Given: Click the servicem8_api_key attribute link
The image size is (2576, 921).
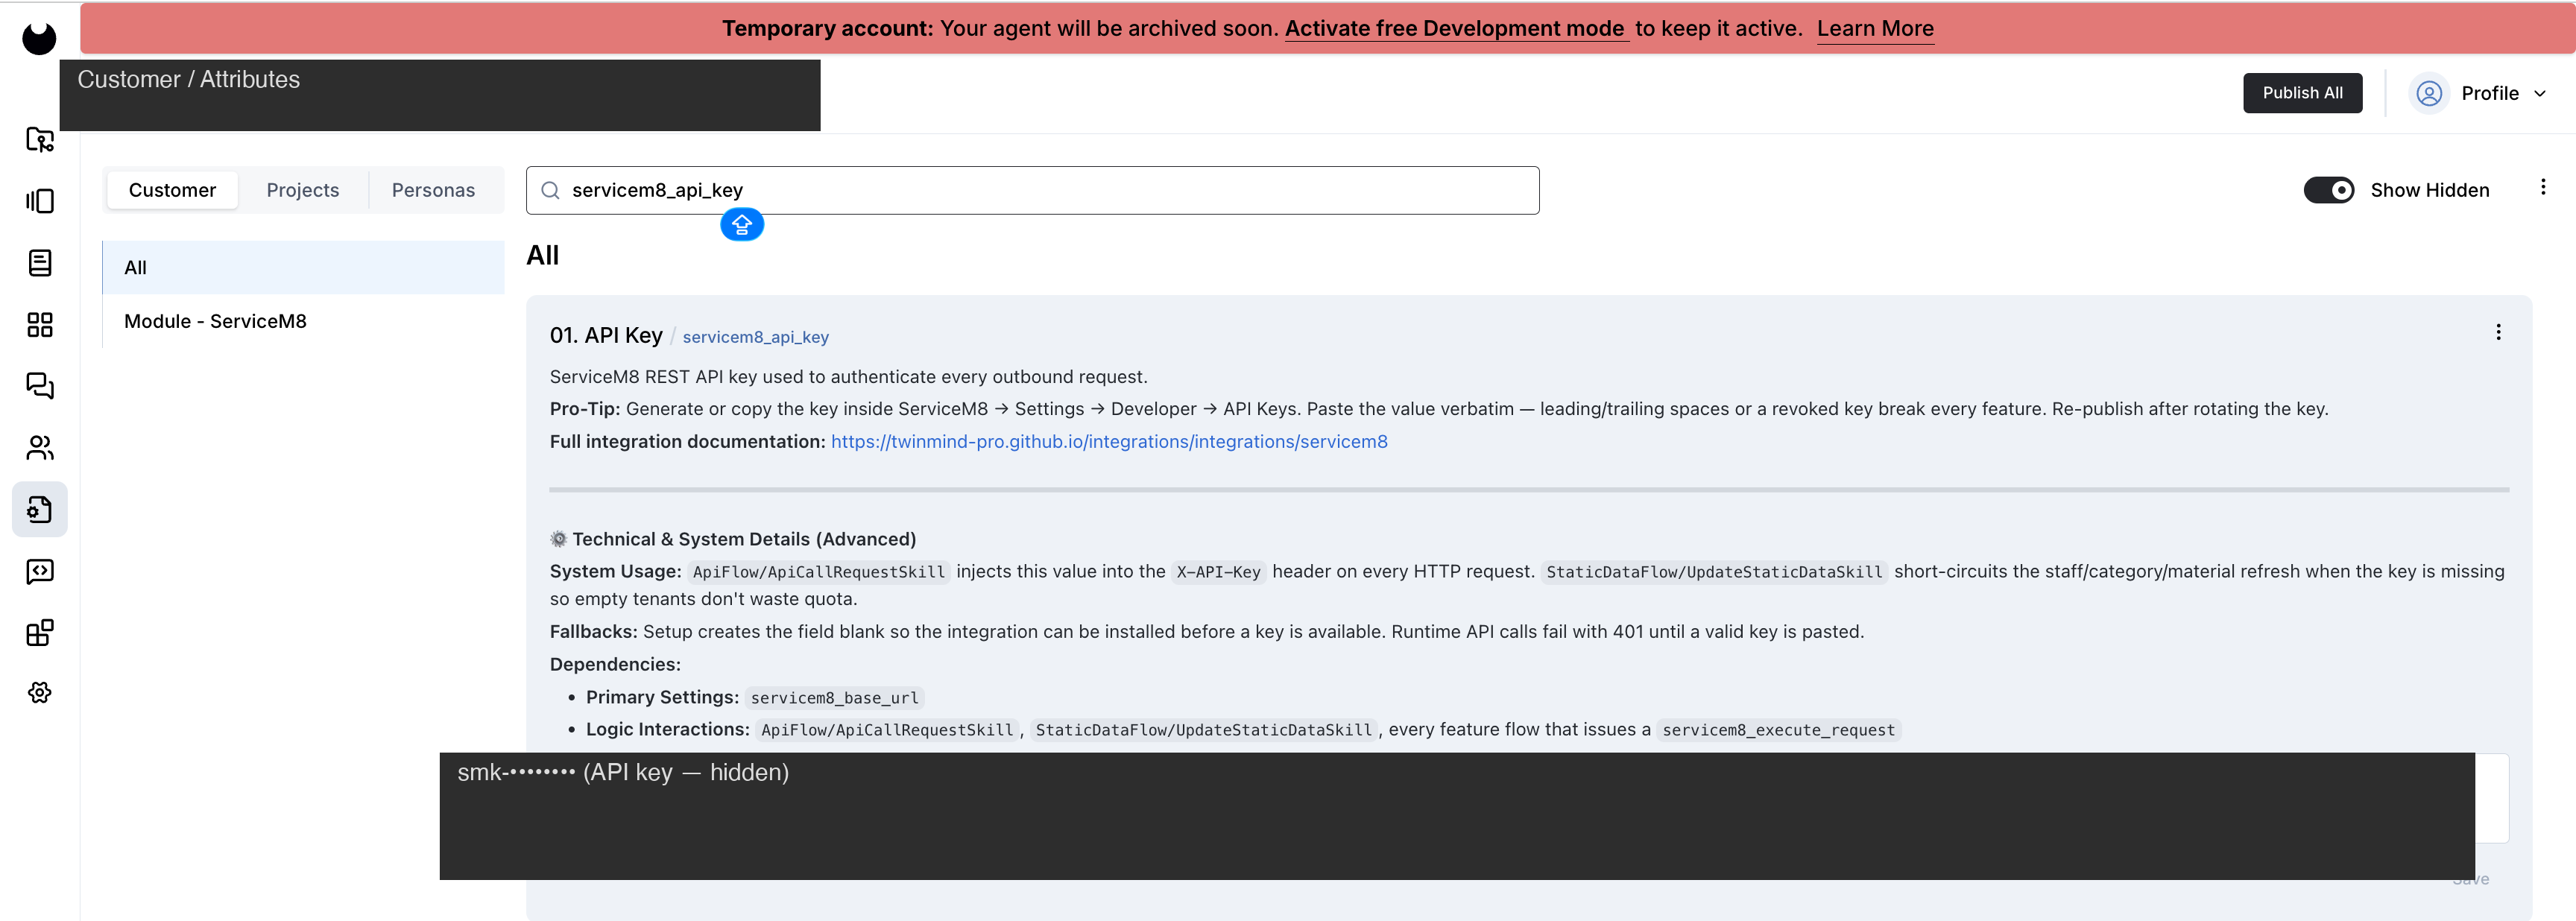Looking at the screenshot, I should 755,337.
